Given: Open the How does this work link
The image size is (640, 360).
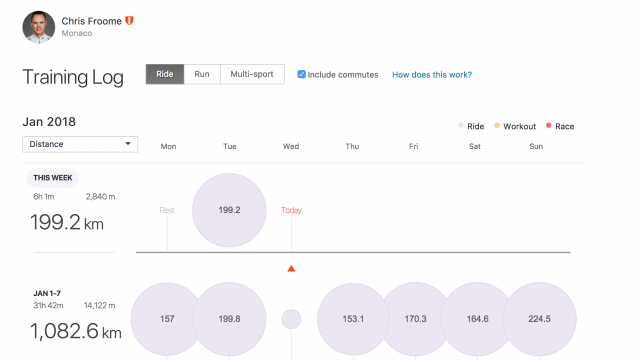Looking at the screenshot, I should [x=432, y=75].
